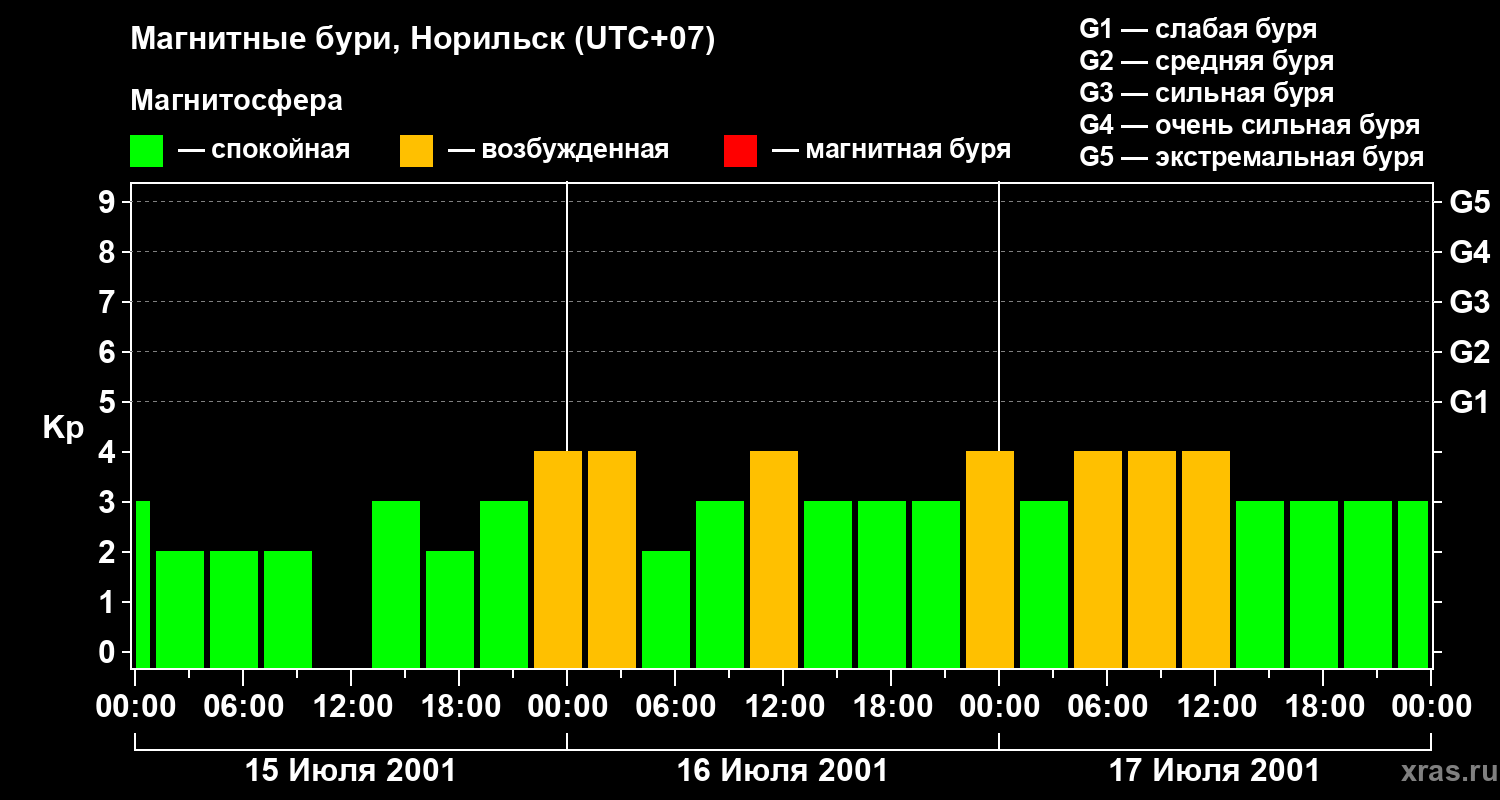Click the '18:00' time label of 15 Июля
Screen dimensions: 1500x800
[459, 707]
